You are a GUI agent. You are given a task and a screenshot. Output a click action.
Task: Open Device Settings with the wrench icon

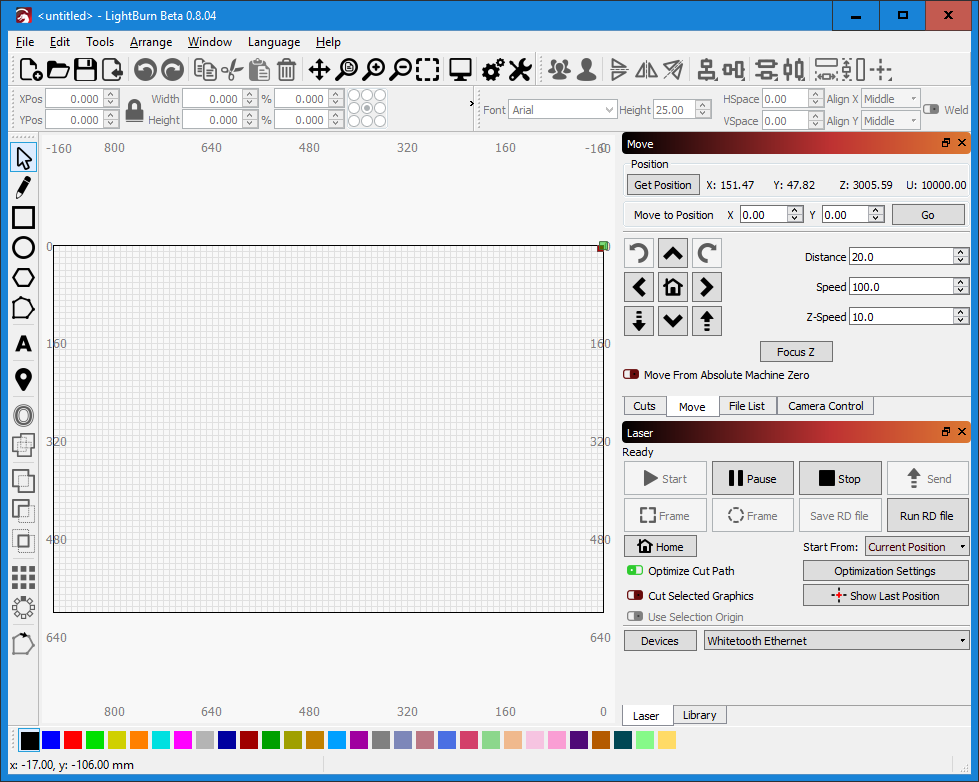520,70
